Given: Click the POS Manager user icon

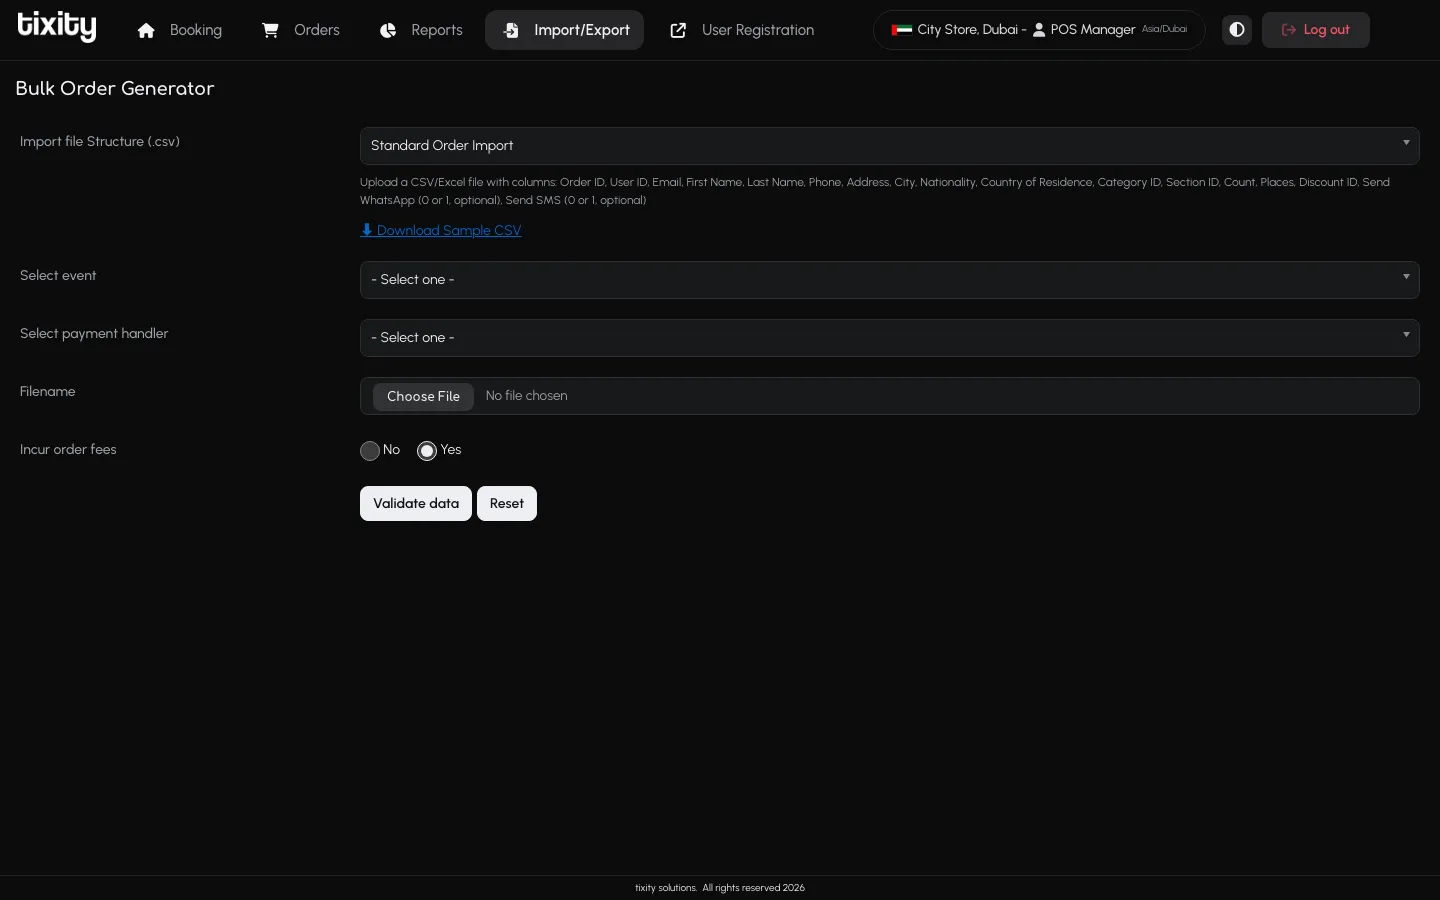Looking at the screenshot, I should click(x=1039, y=30).
